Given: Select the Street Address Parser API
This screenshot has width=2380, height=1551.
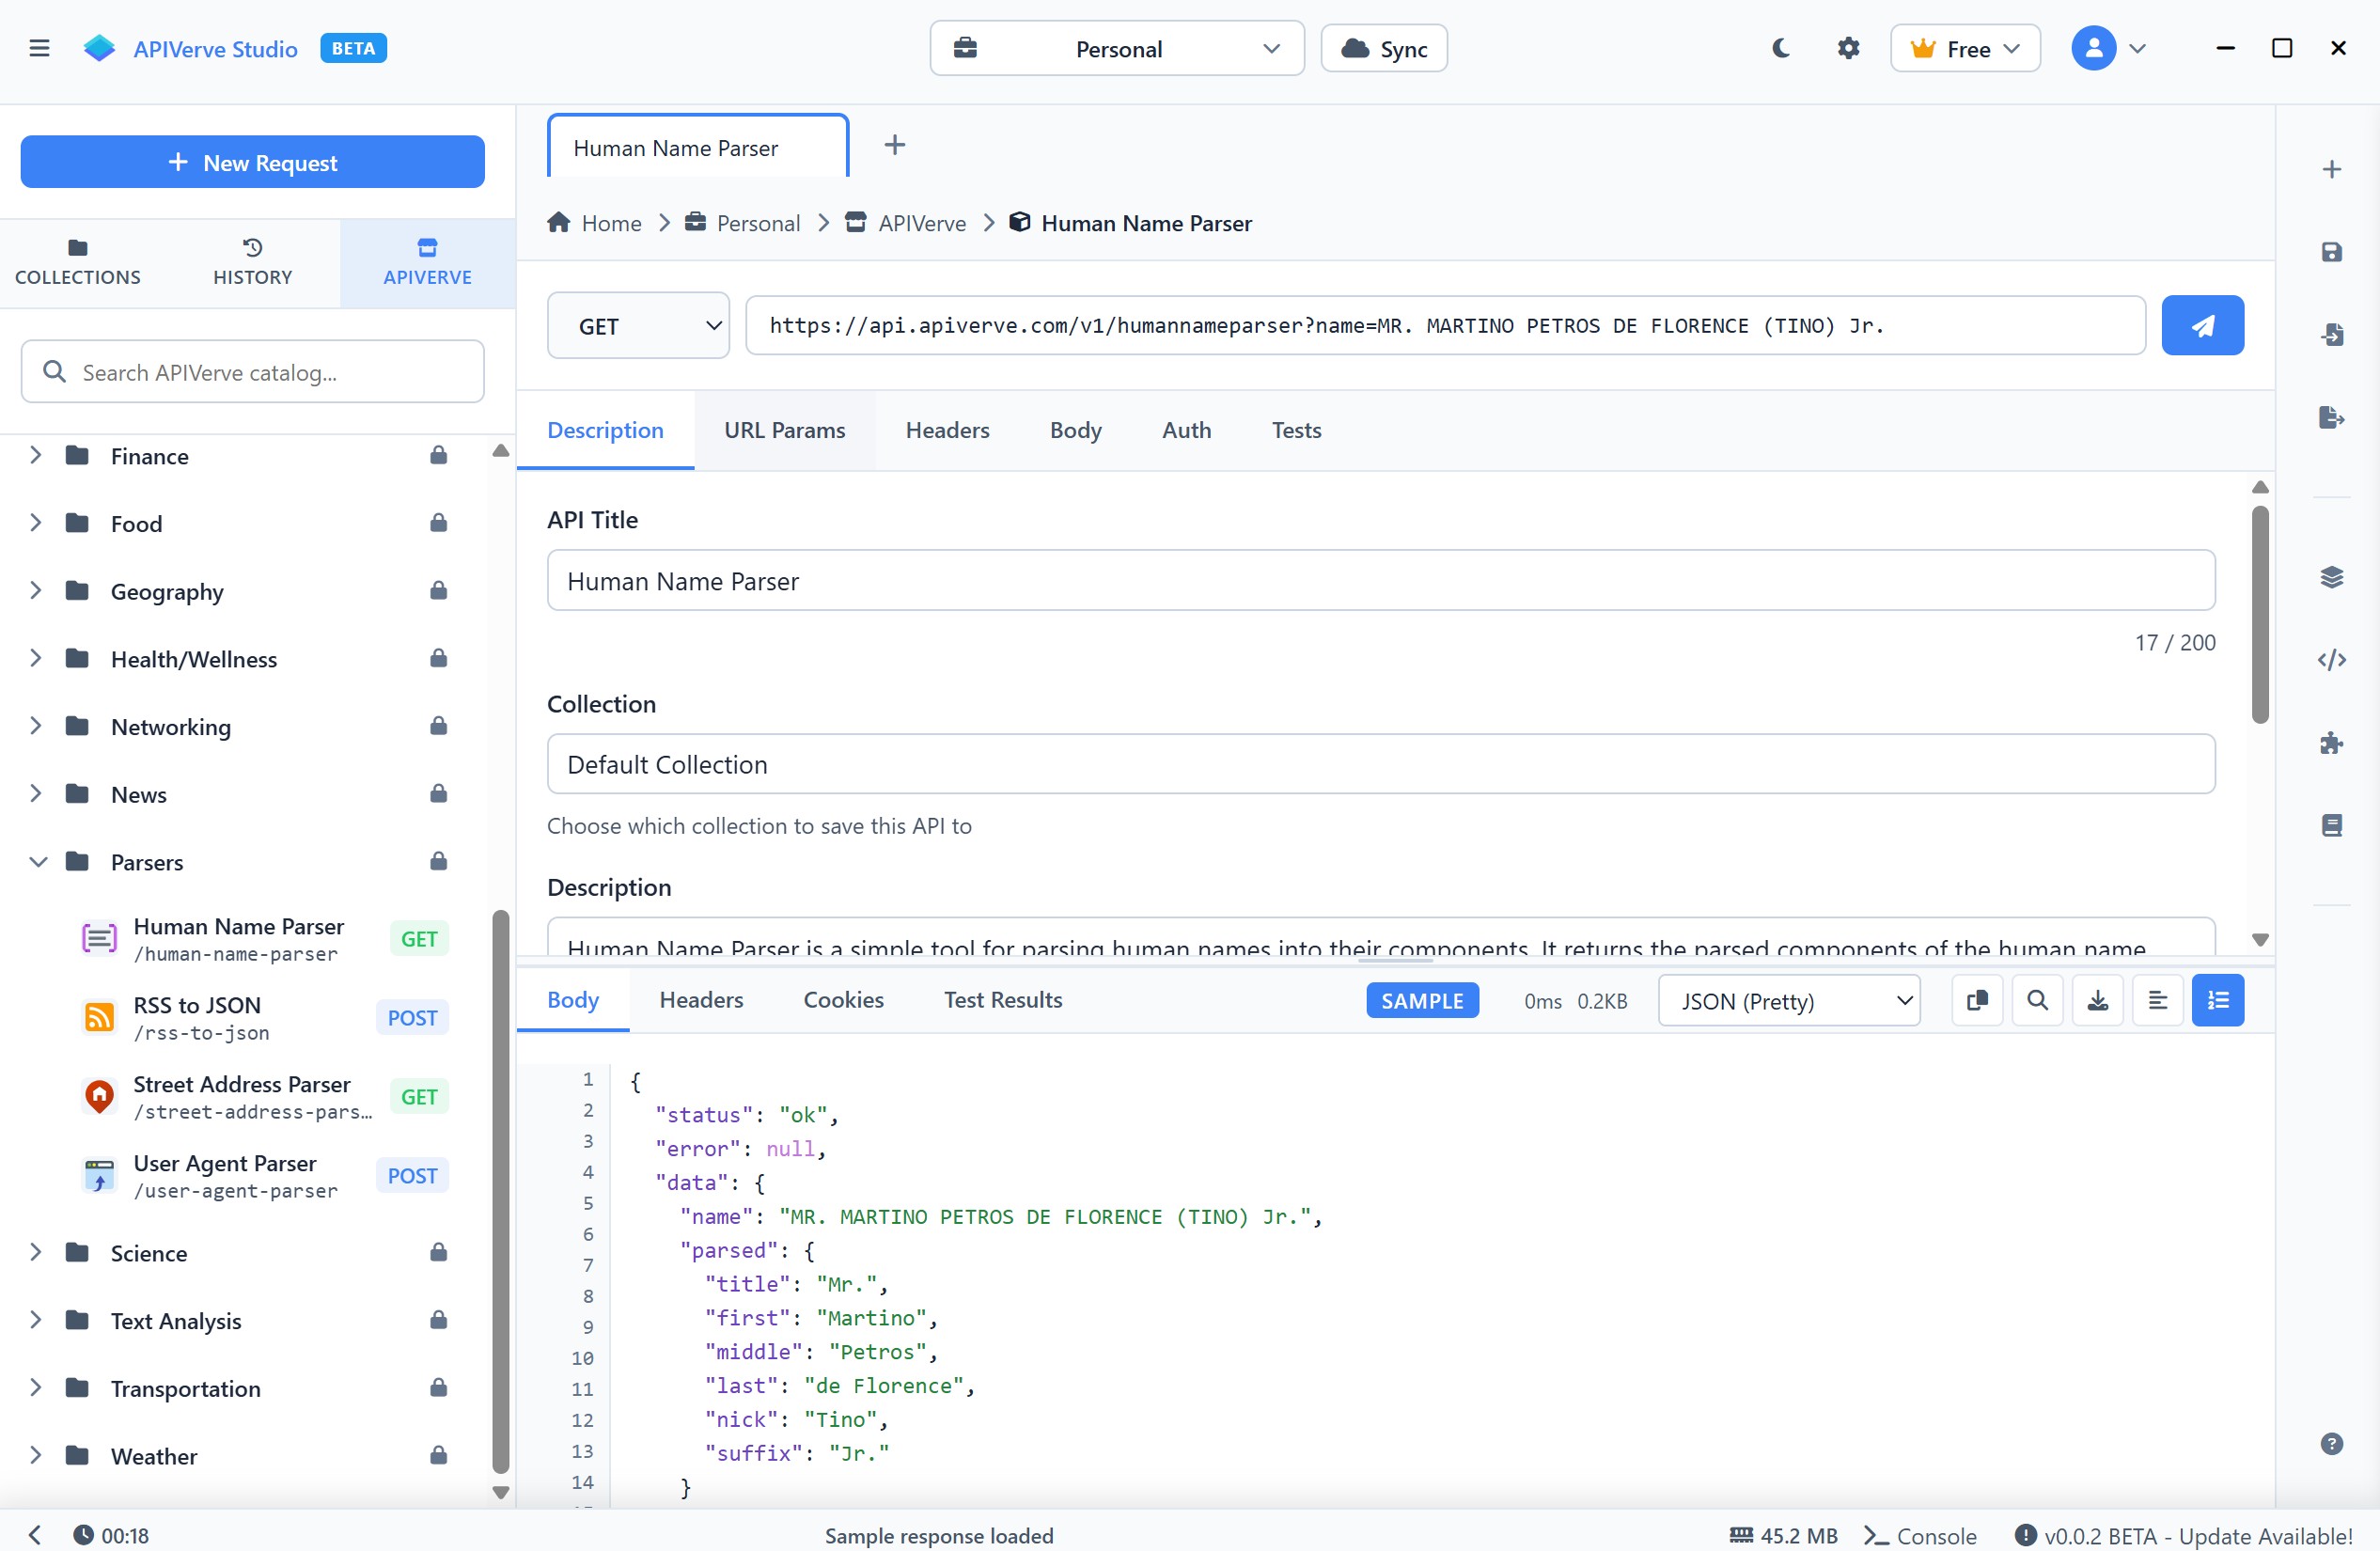Looking at the screenshot, I should pyautogui.click(x=242, y=1095).
